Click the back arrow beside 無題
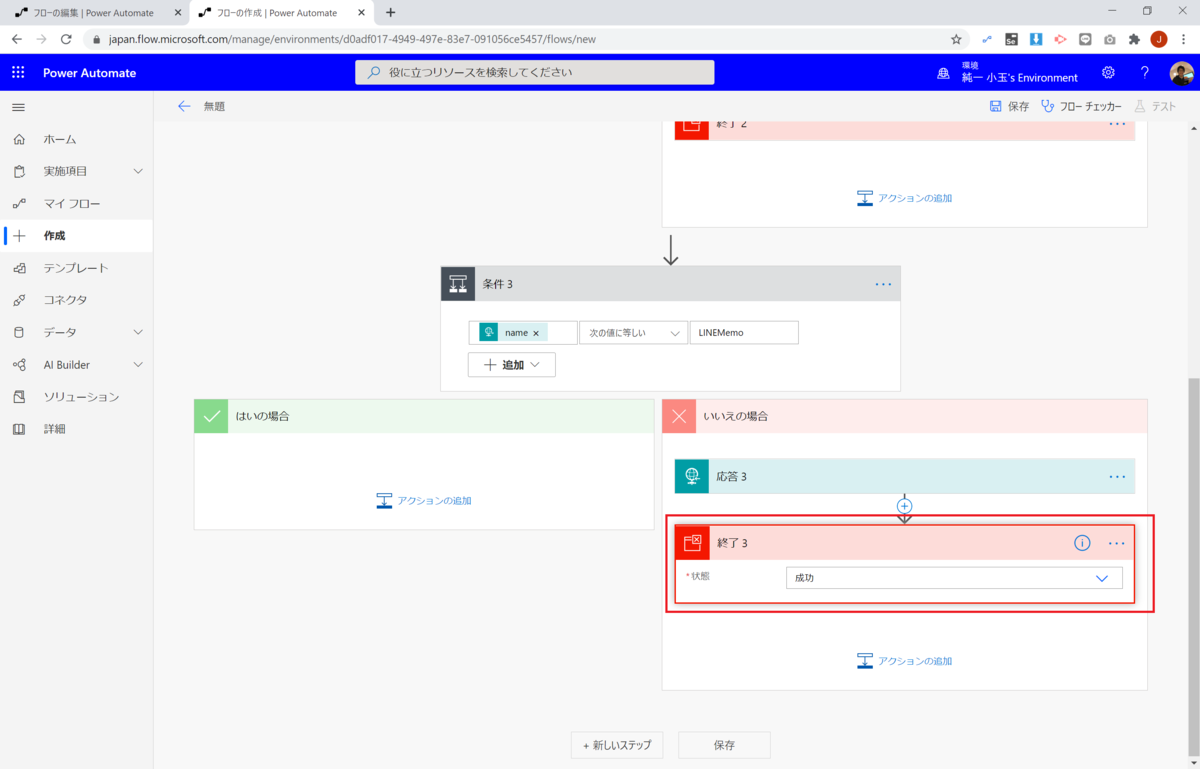1200x769 pixels. [x=184, y=106]
